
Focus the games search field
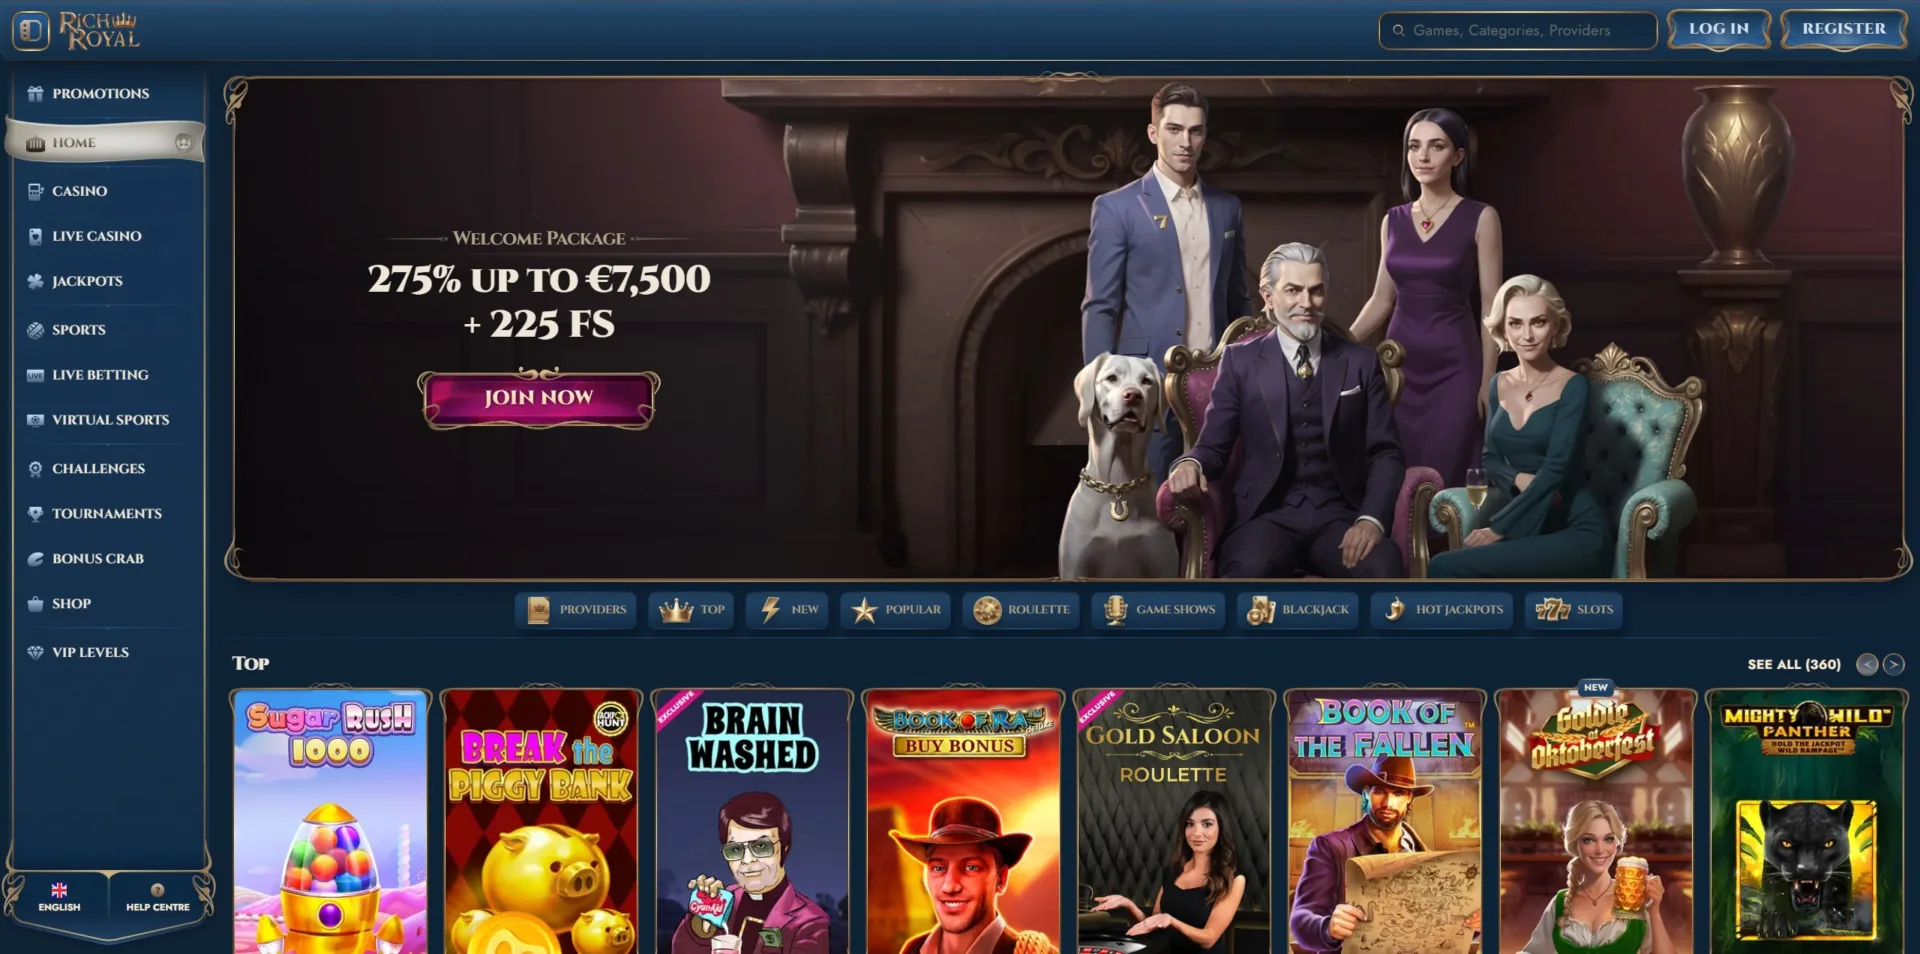pos(1518,30)
